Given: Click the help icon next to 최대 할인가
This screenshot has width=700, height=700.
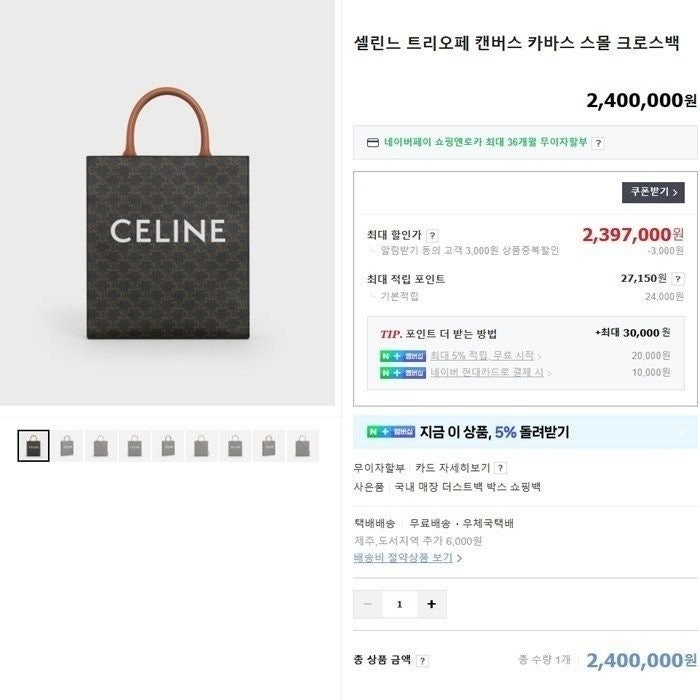Looking at the screenshot, I should [432, 235].
